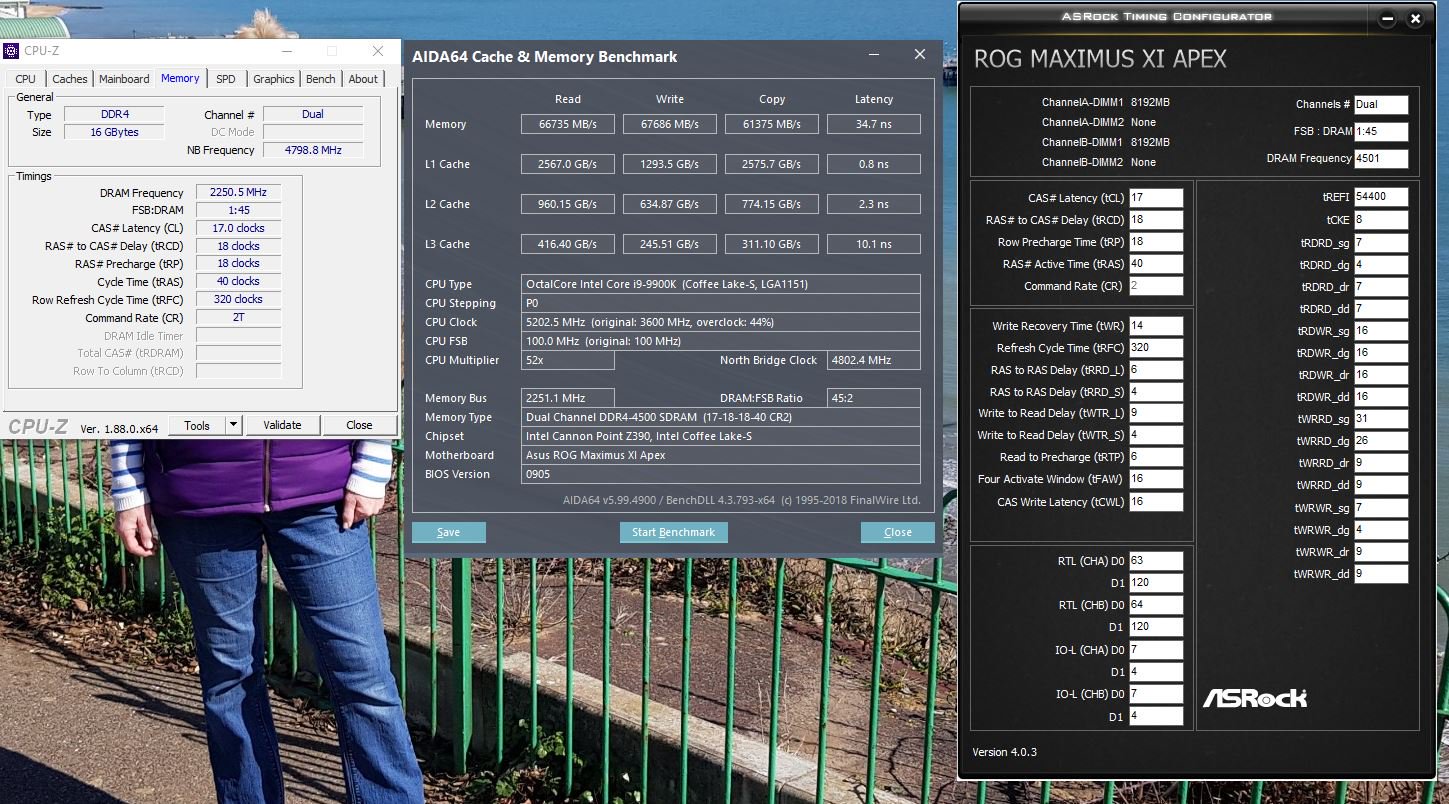The height and width of the screenshot is (804, 1449).
Task: Click the tRCD field in Timing Configurator
Action: point(1156,220)
